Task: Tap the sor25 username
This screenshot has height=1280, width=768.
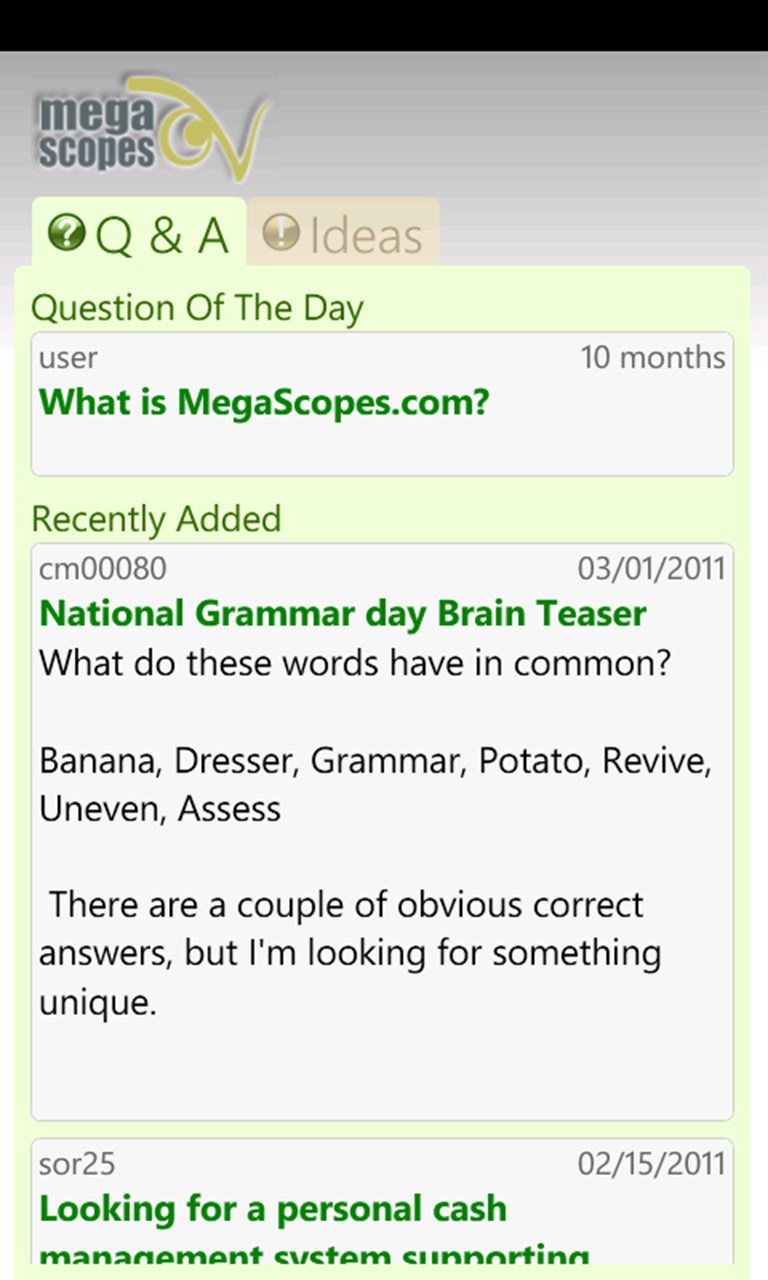Action: [77, 1164]
